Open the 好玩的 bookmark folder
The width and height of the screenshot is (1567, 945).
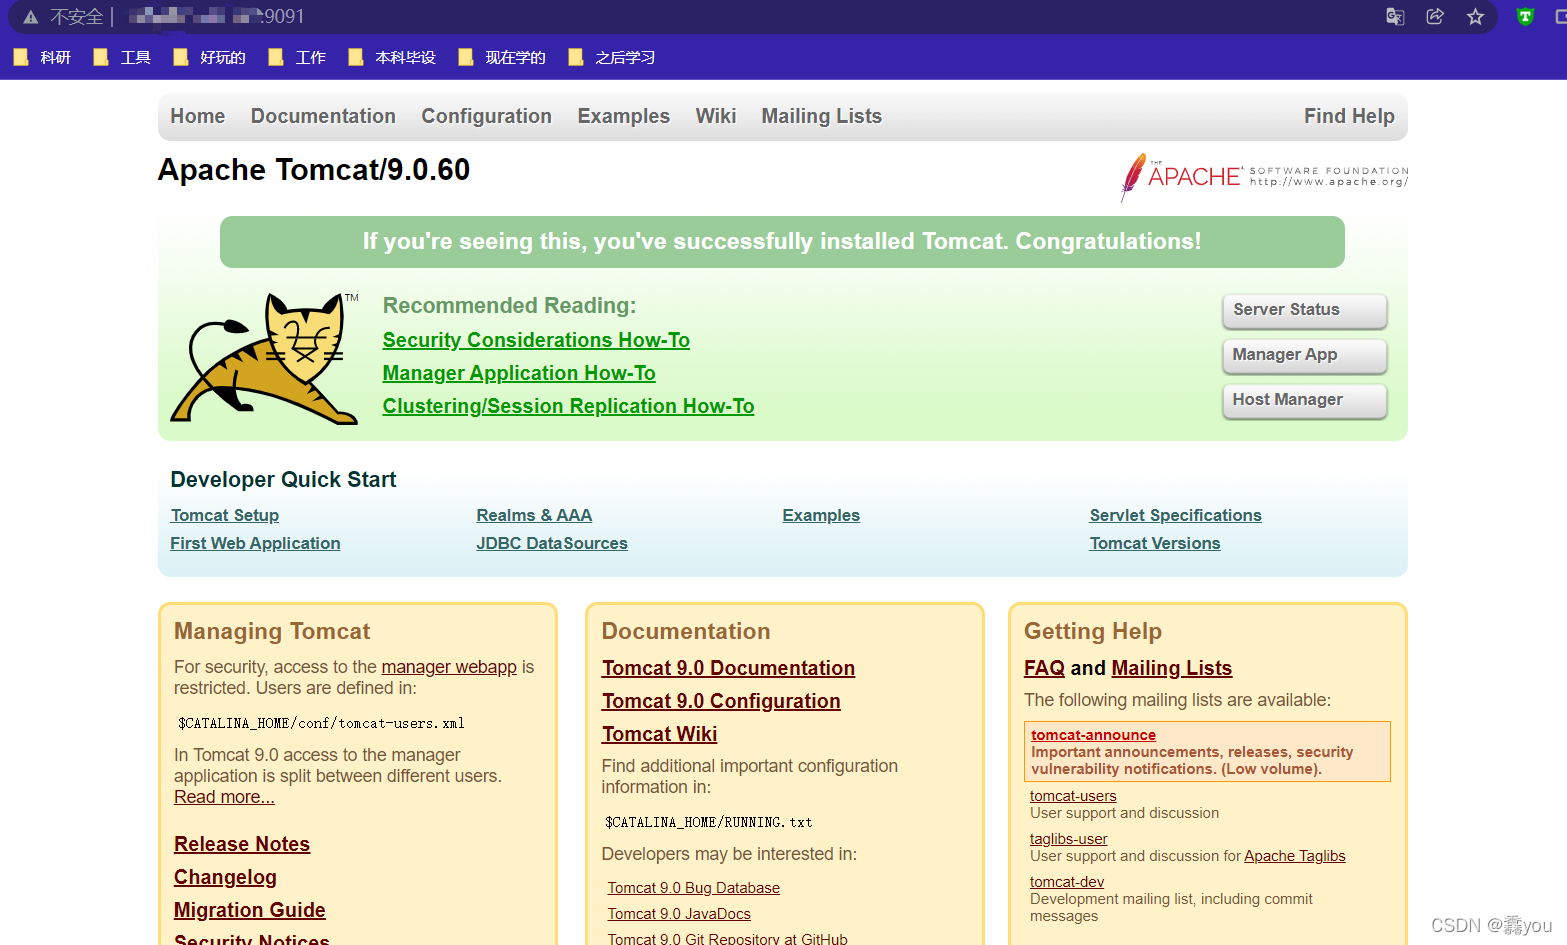tap(209, 57)
